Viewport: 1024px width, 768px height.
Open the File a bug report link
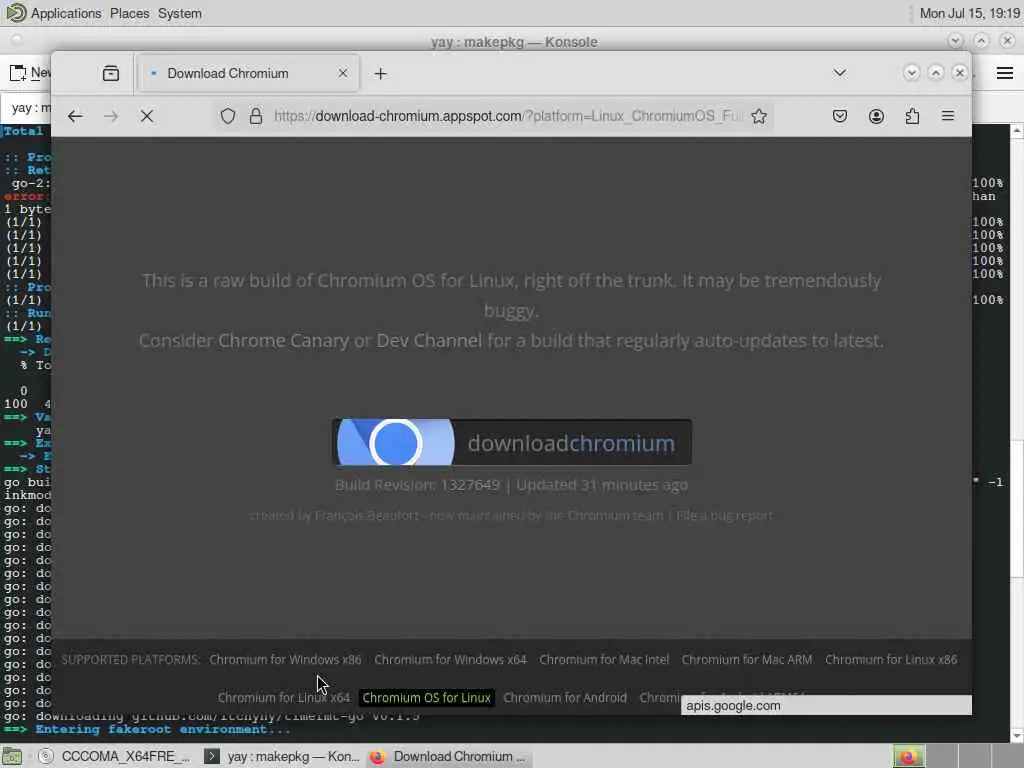click(x=724, y=515)
